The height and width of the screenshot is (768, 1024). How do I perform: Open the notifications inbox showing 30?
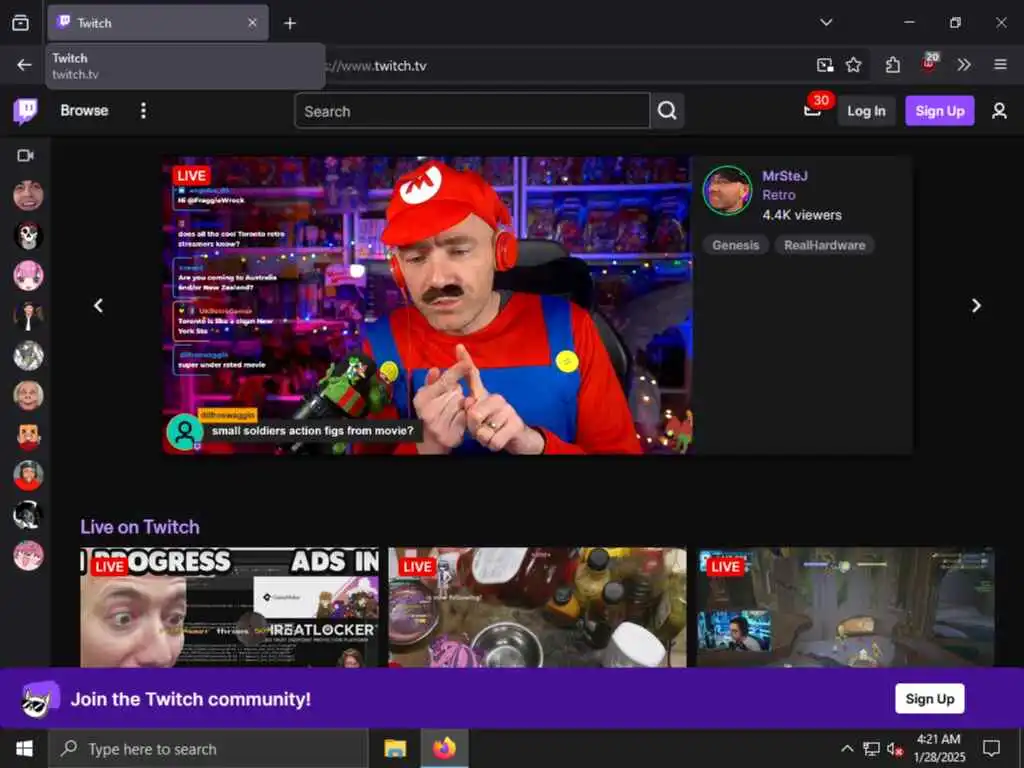point(814,110)
